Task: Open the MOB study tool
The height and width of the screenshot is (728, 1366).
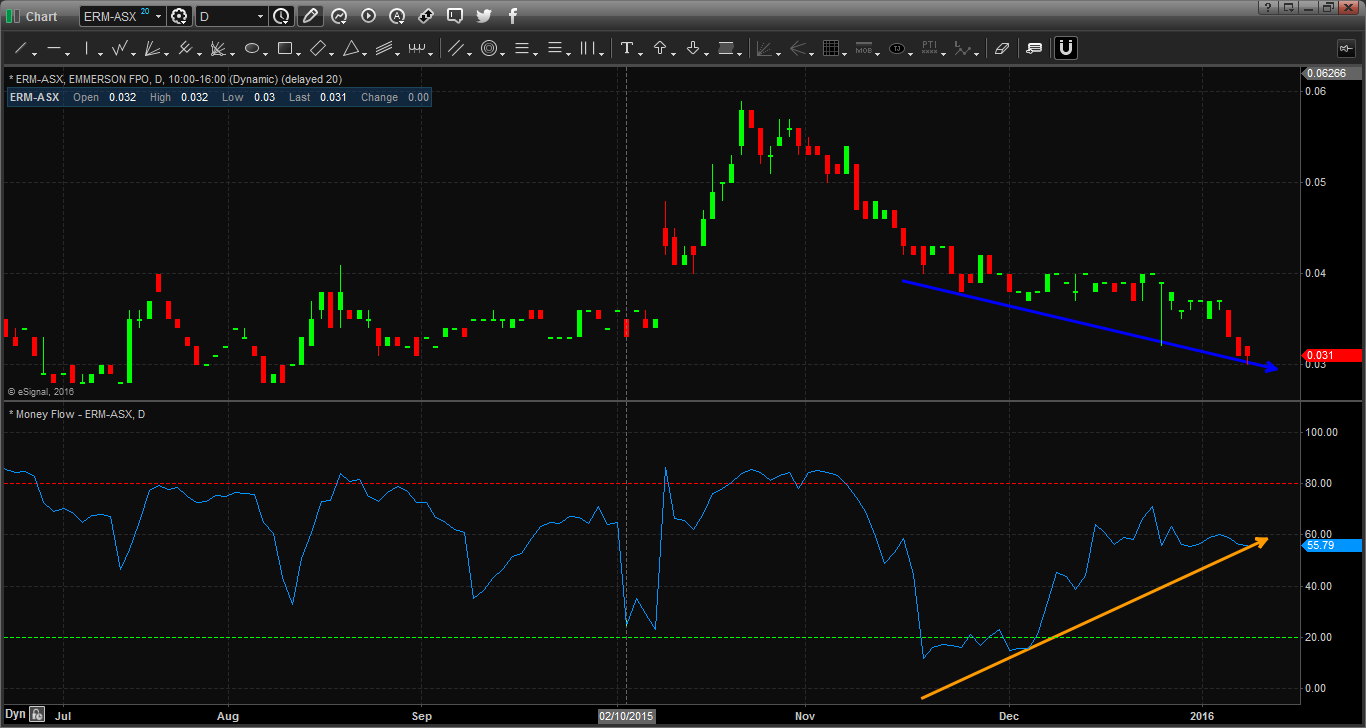Action: click(864, 47)
